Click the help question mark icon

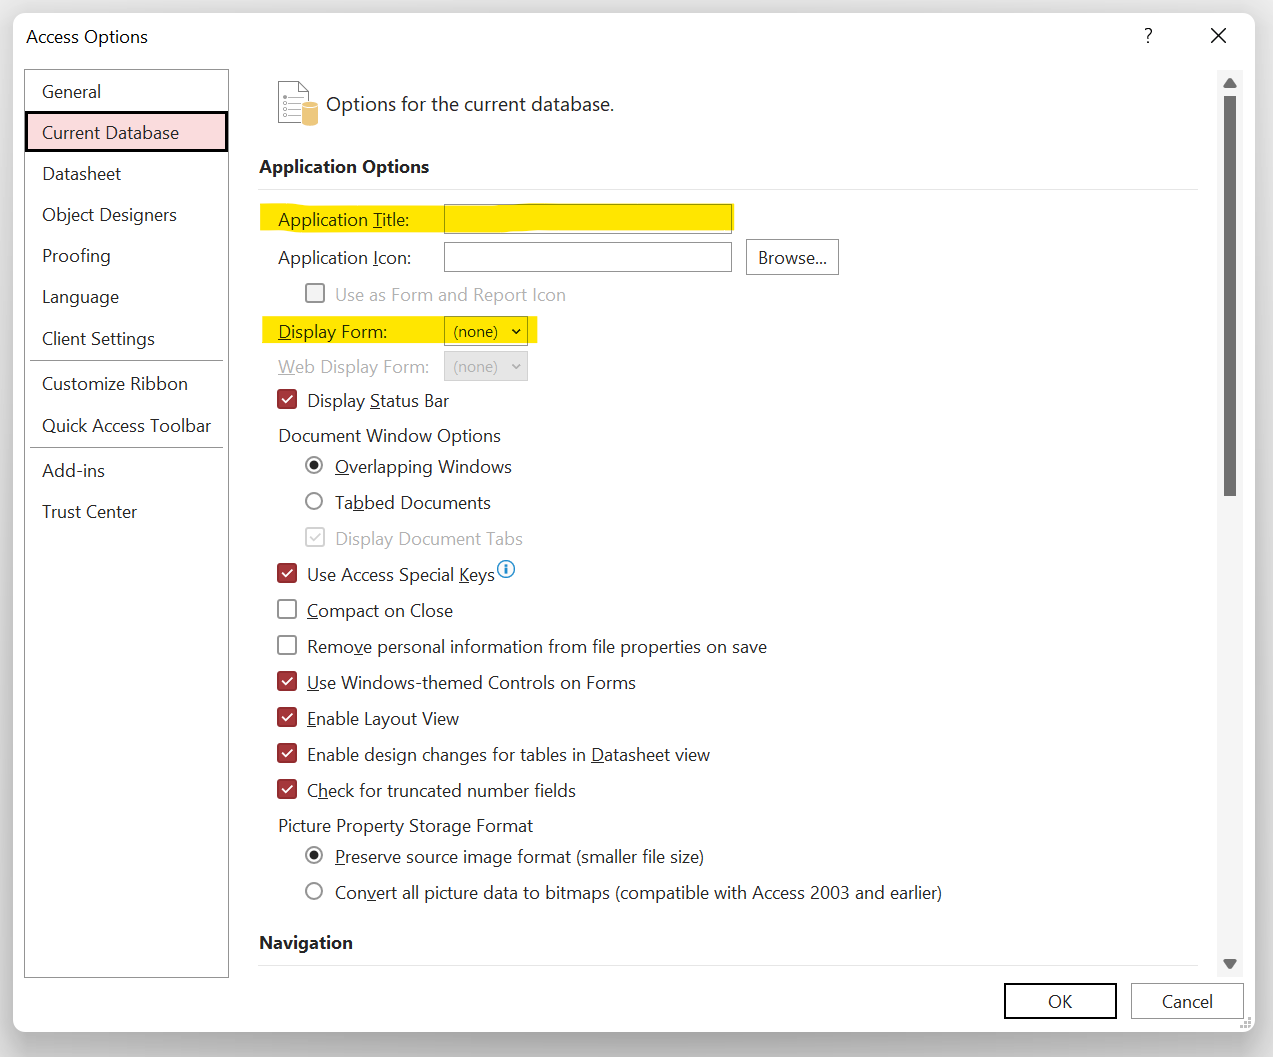click(1148, 36)
